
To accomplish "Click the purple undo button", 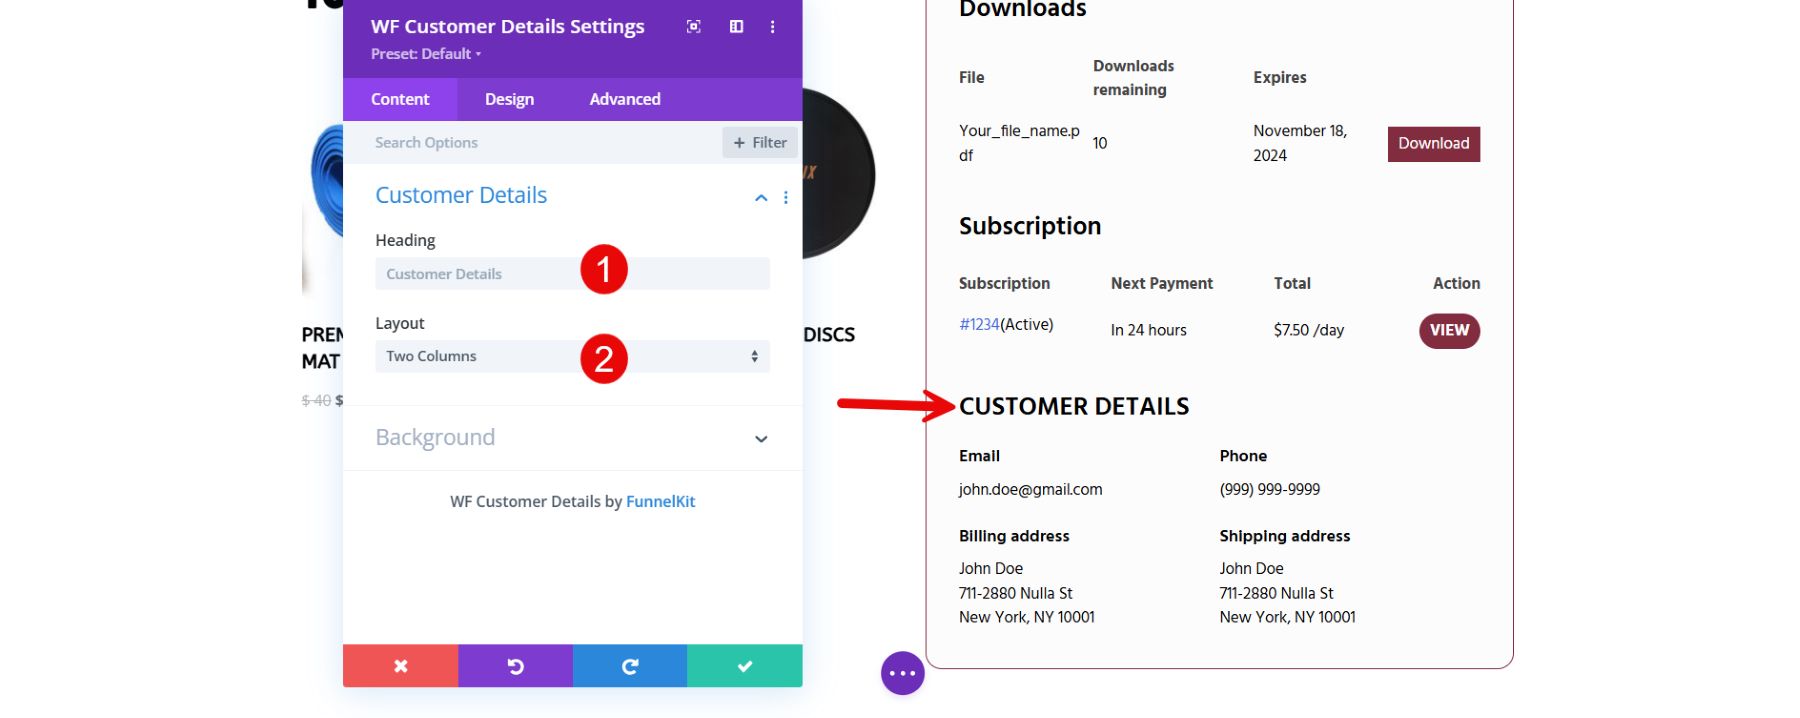I will (515, 666).
